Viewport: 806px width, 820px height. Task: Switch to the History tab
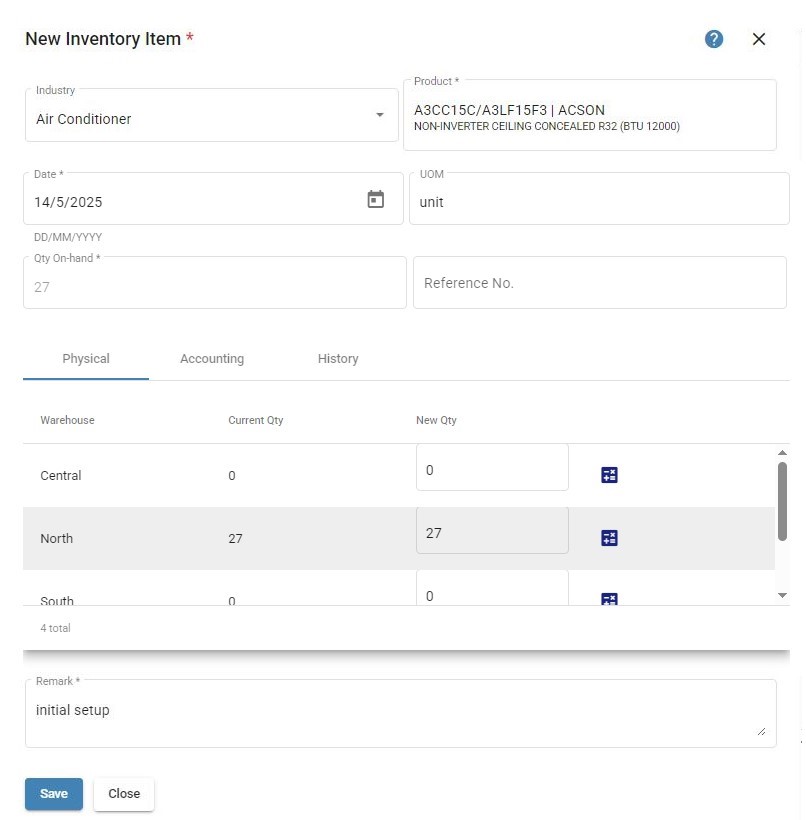[x=338, y=359]
